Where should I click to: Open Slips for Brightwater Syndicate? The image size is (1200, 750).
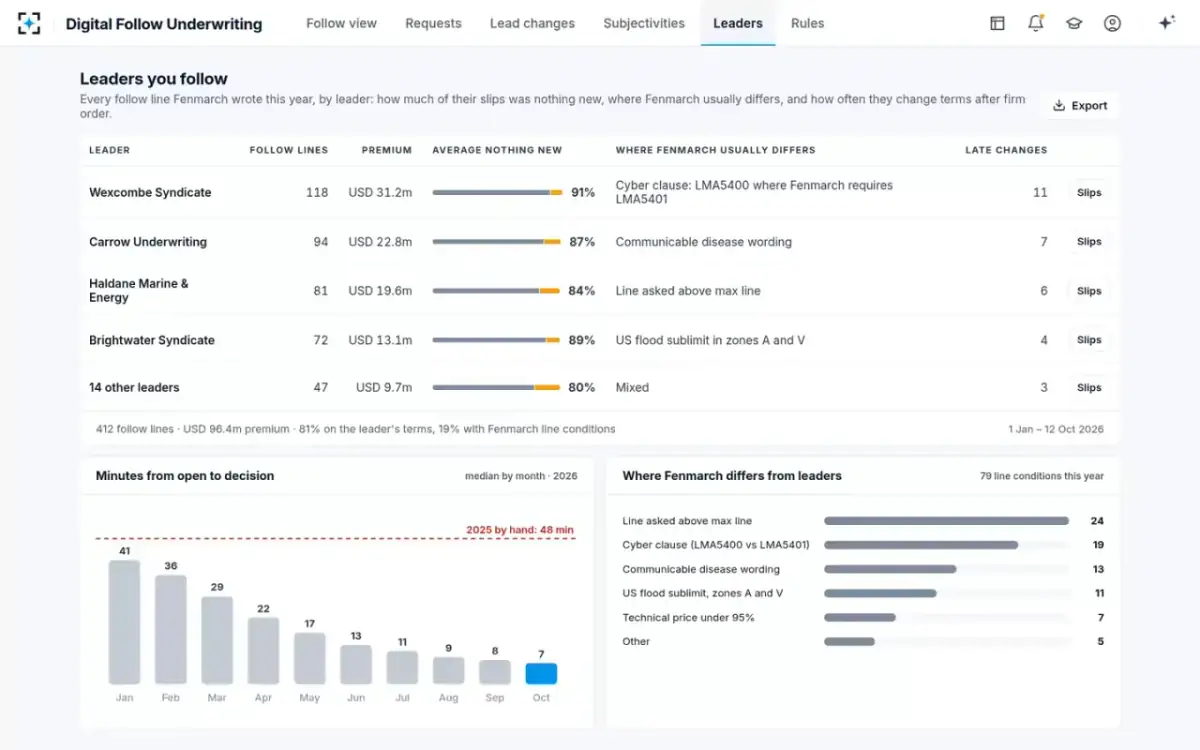1089,340
